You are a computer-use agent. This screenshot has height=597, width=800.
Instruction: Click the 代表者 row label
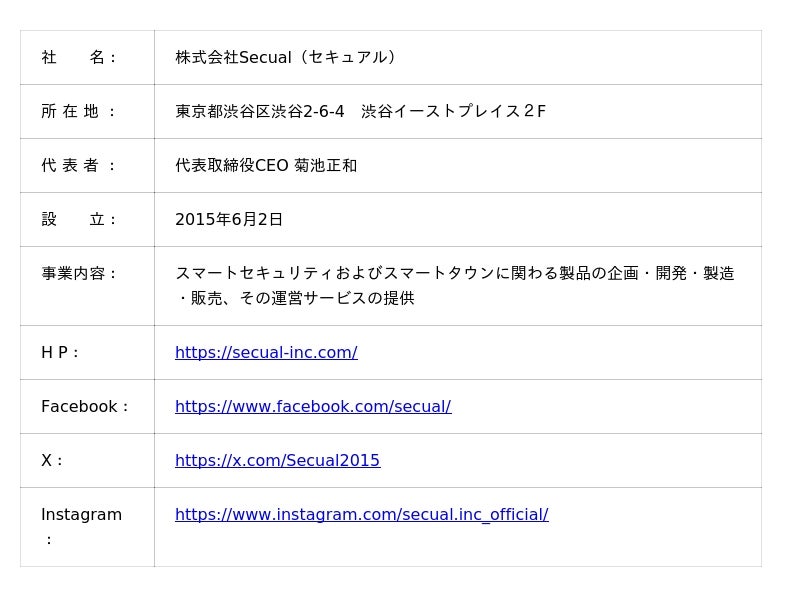coord(79,165)
